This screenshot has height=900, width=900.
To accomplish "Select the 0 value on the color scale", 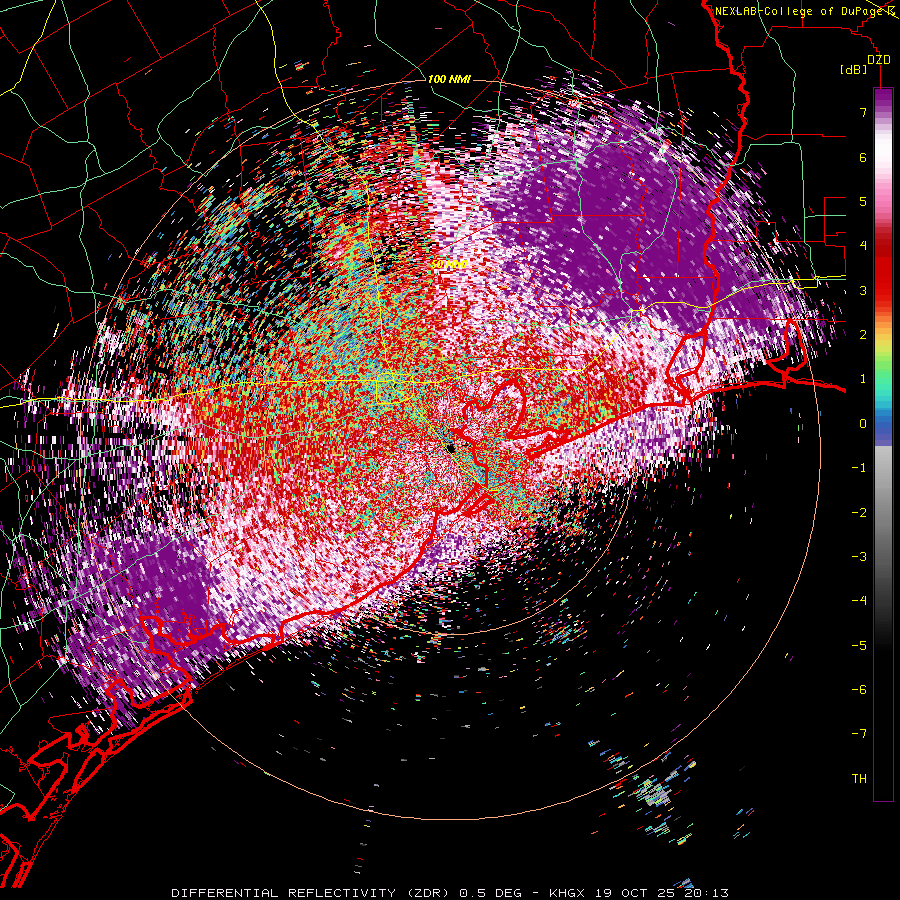I will point(863,424).
